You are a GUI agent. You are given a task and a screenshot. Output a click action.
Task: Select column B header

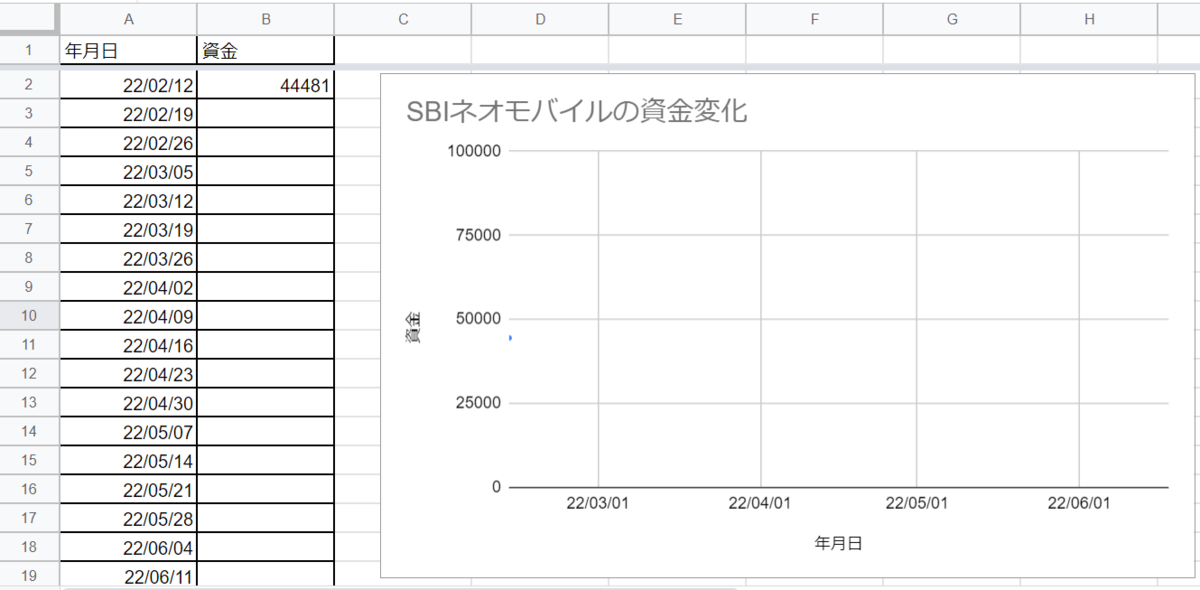coord(265,18)
